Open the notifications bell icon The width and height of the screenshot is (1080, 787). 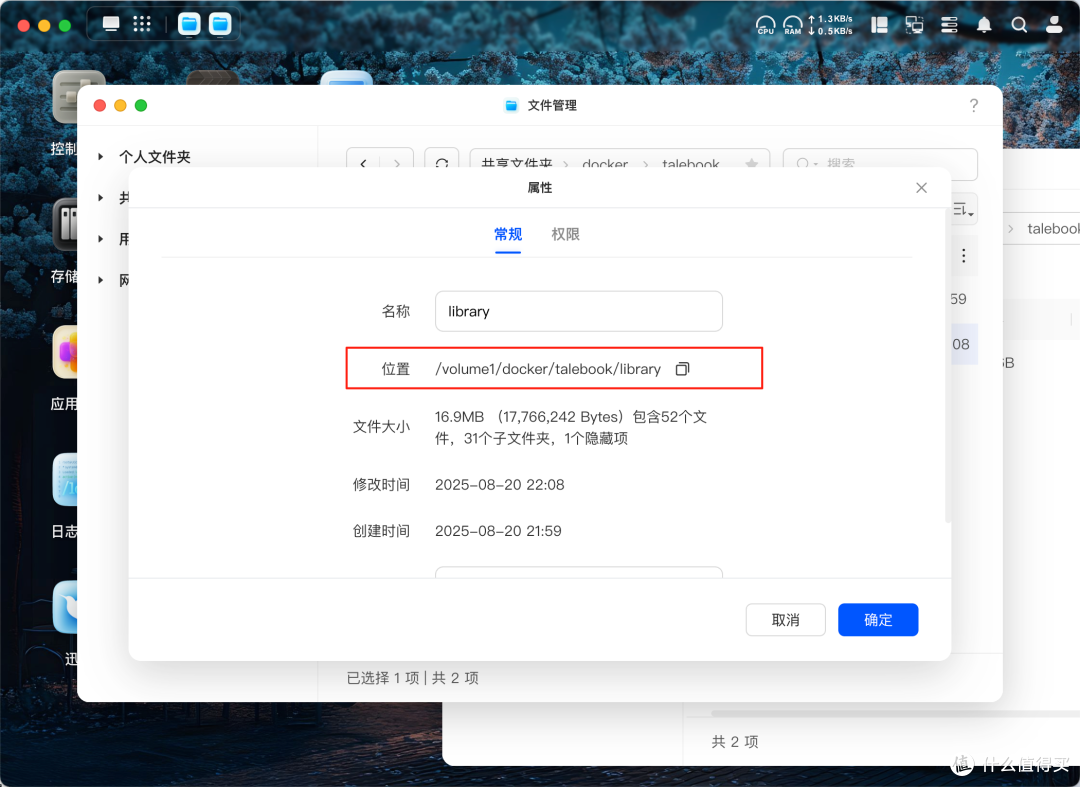click(x=984, y=25)
